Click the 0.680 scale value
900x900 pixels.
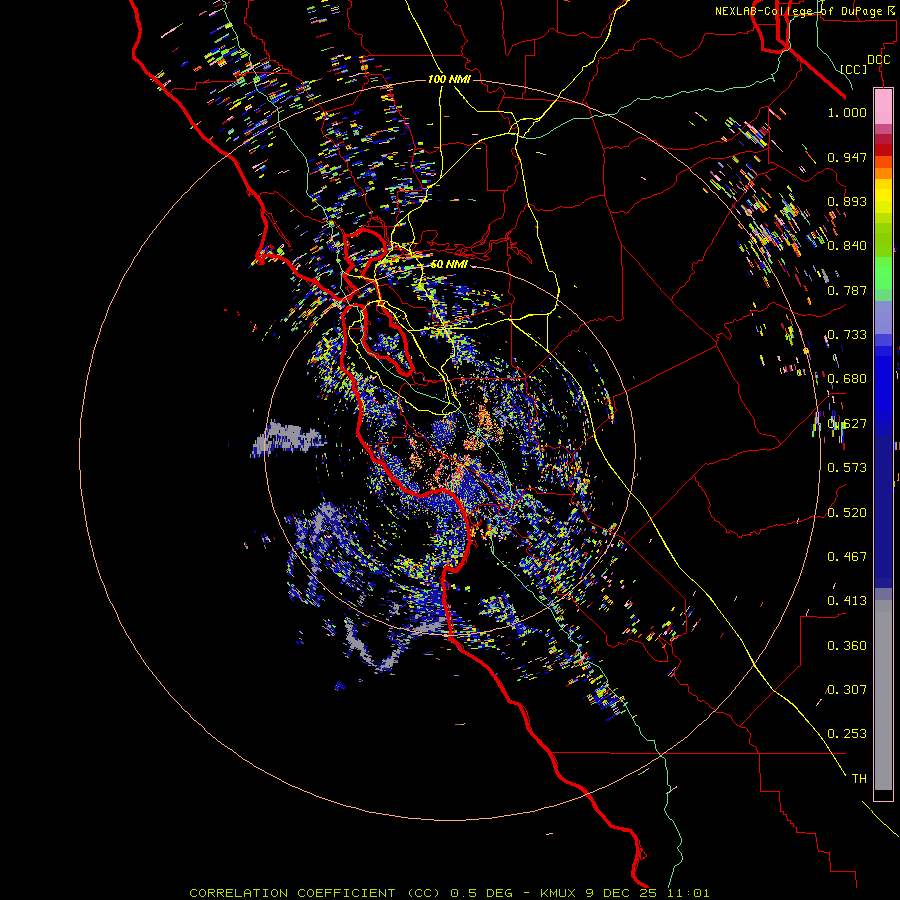[x=847, y=379]
